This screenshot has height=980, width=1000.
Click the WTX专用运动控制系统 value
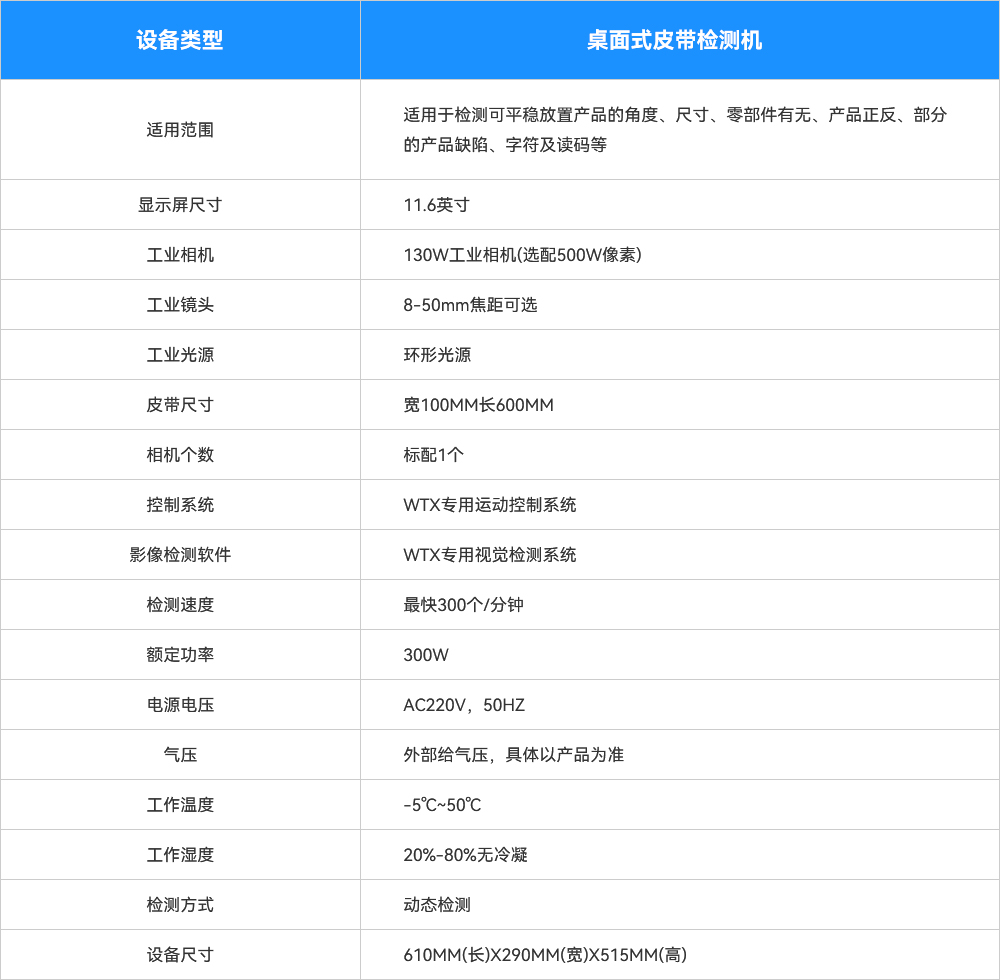click(490, 505)
